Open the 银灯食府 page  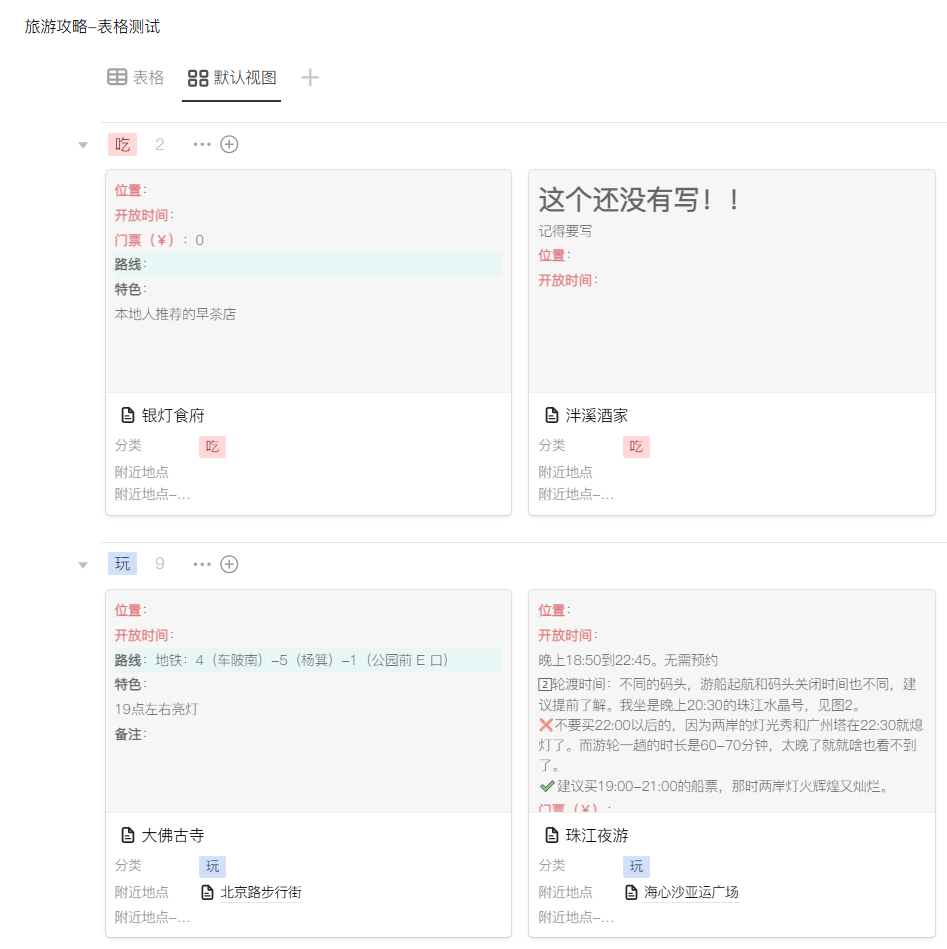coord(172,416)
